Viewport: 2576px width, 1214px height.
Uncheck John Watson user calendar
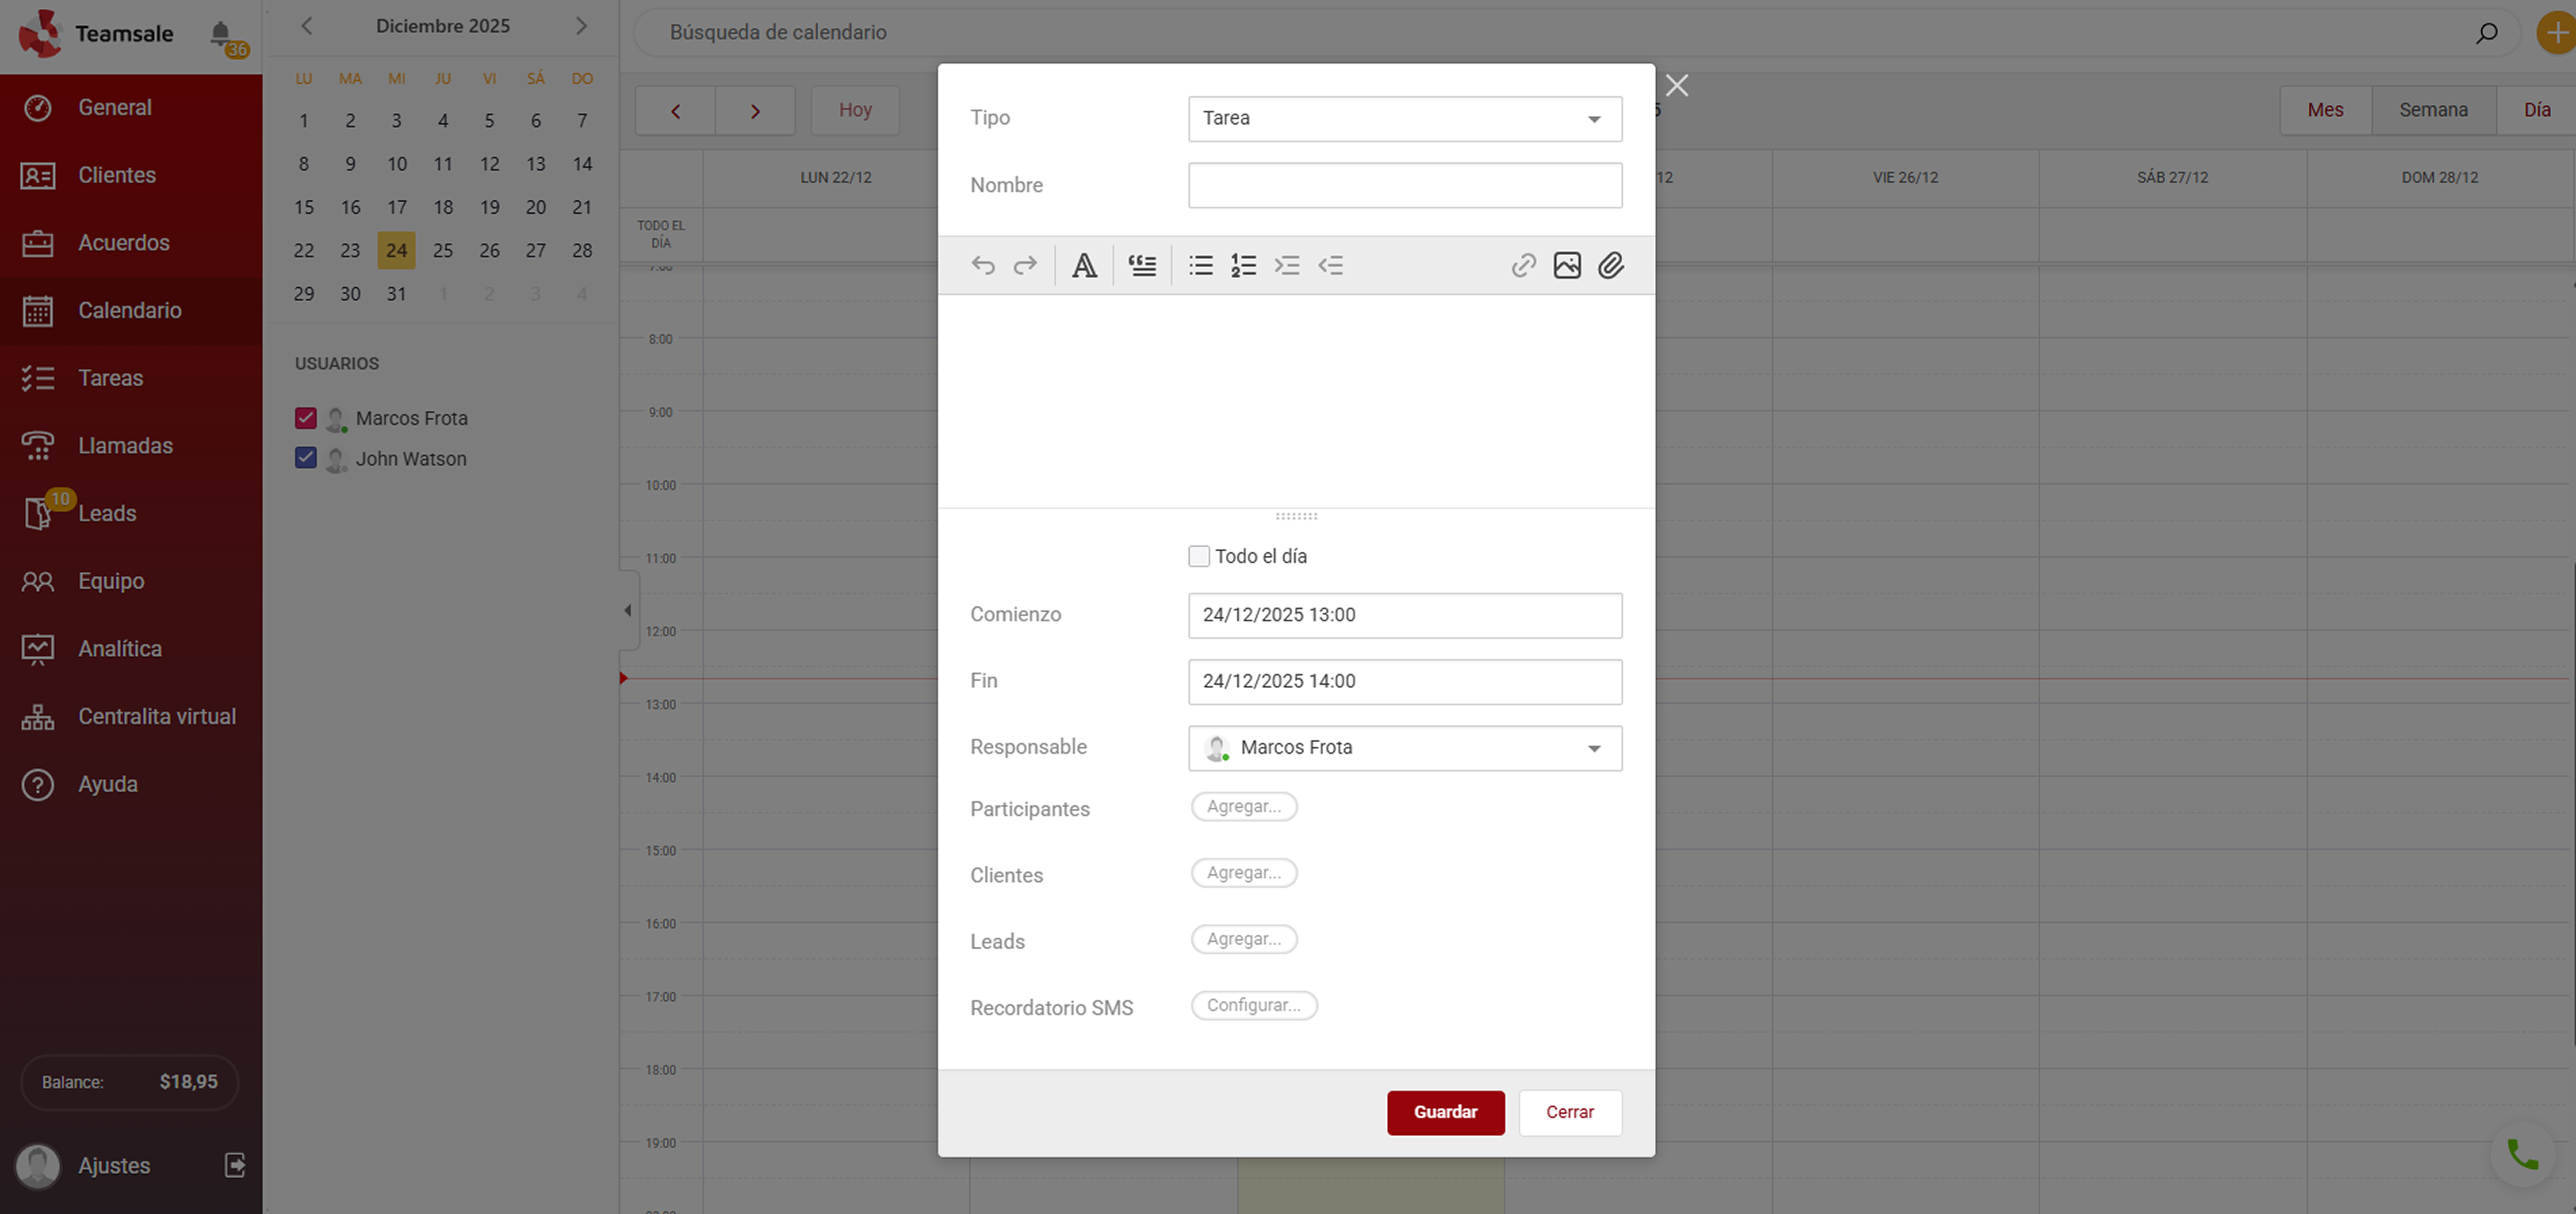click(306, 458)
